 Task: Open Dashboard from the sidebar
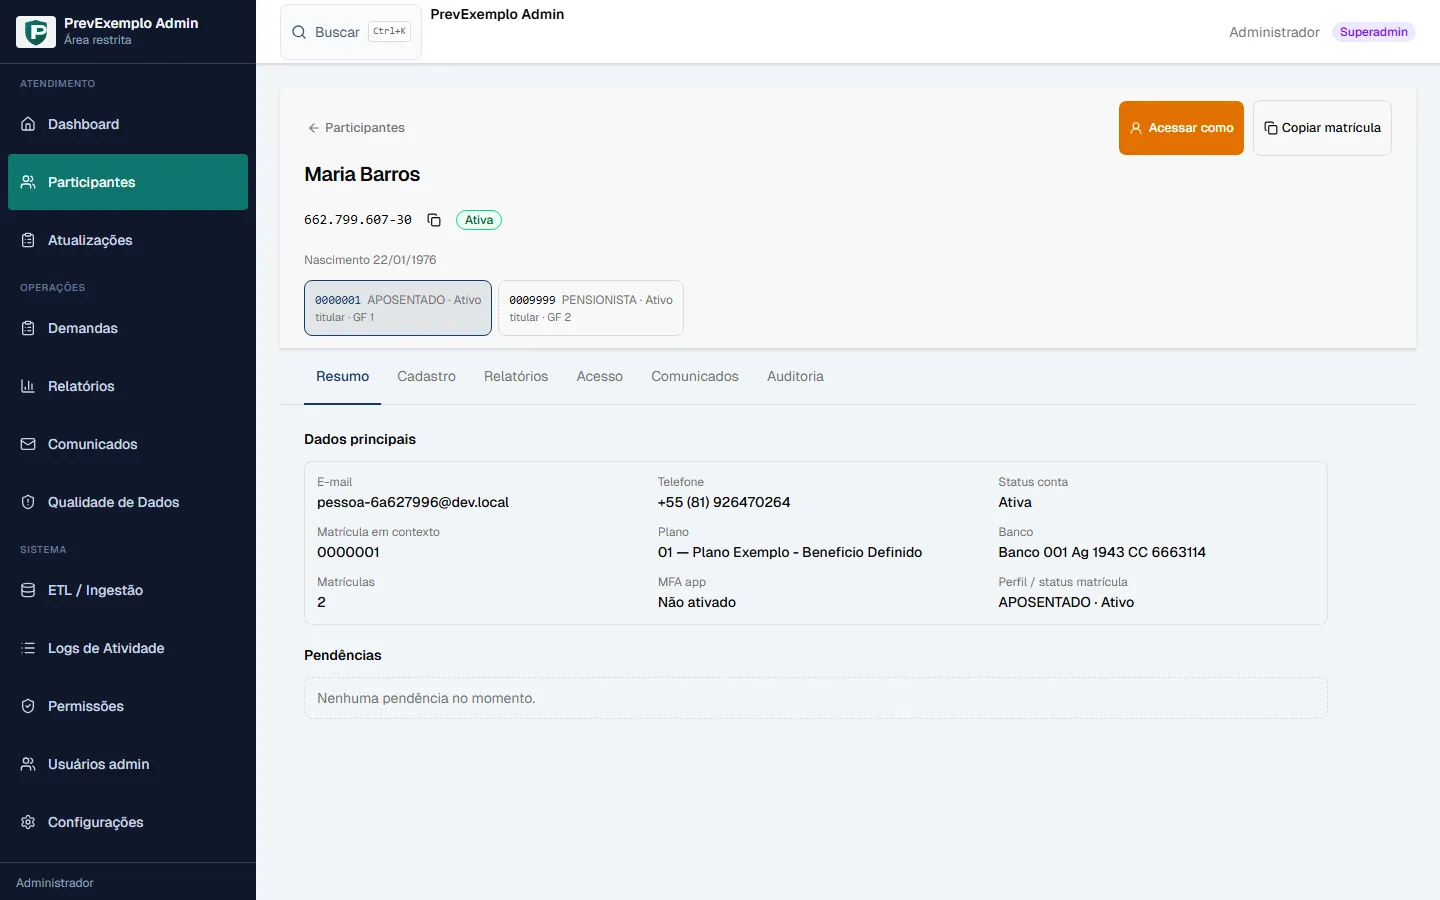click(x=128, y=124)
